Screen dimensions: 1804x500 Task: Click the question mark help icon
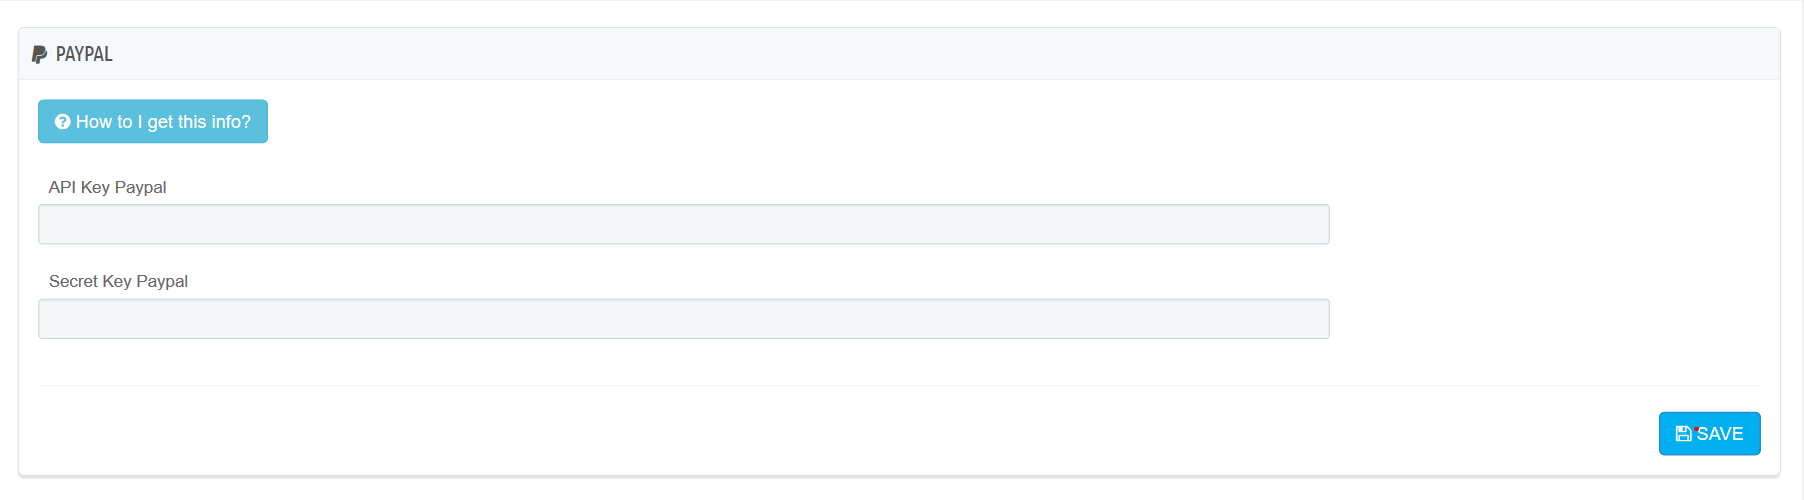point(62,122)
